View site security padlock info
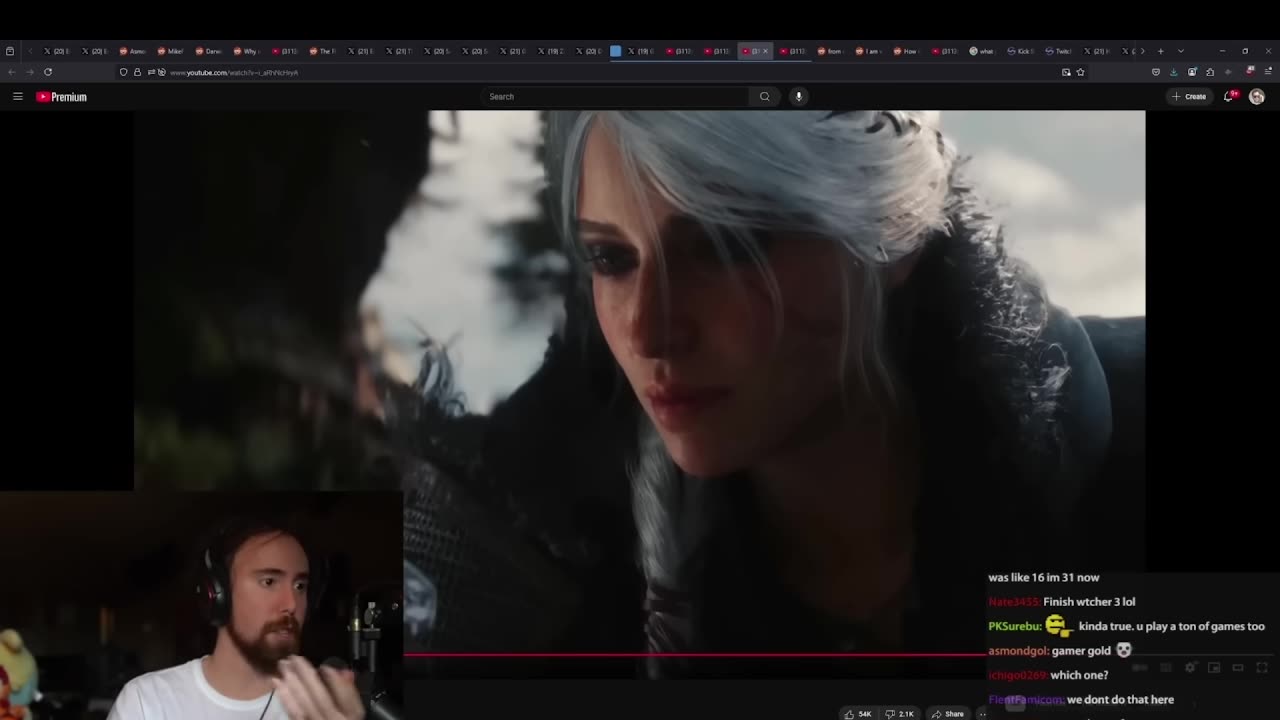The height and width of the screenshot is (720, 1280). tap(137, 72)
